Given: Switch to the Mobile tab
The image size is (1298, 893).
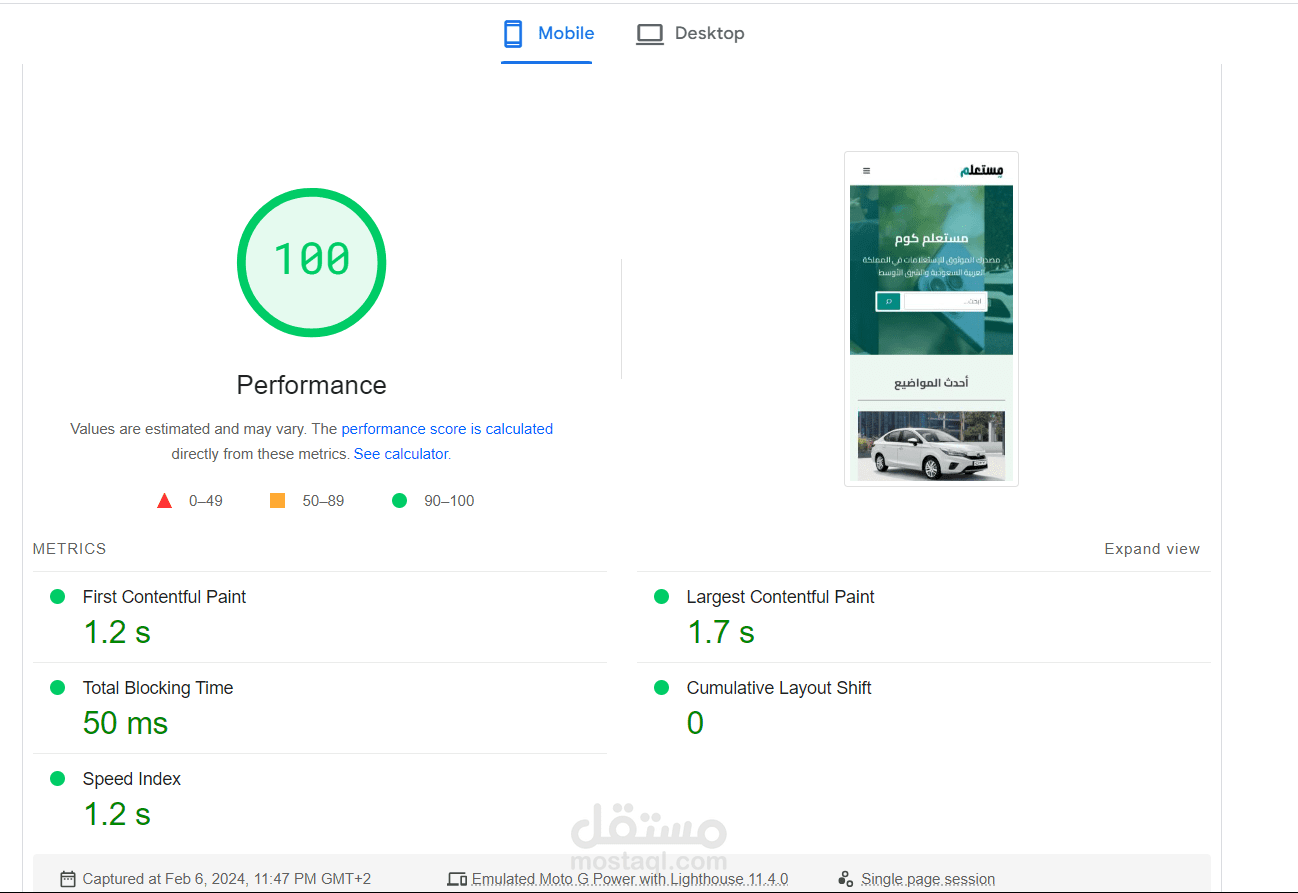Looking at the screenshot, I should [x=547, y=34].
